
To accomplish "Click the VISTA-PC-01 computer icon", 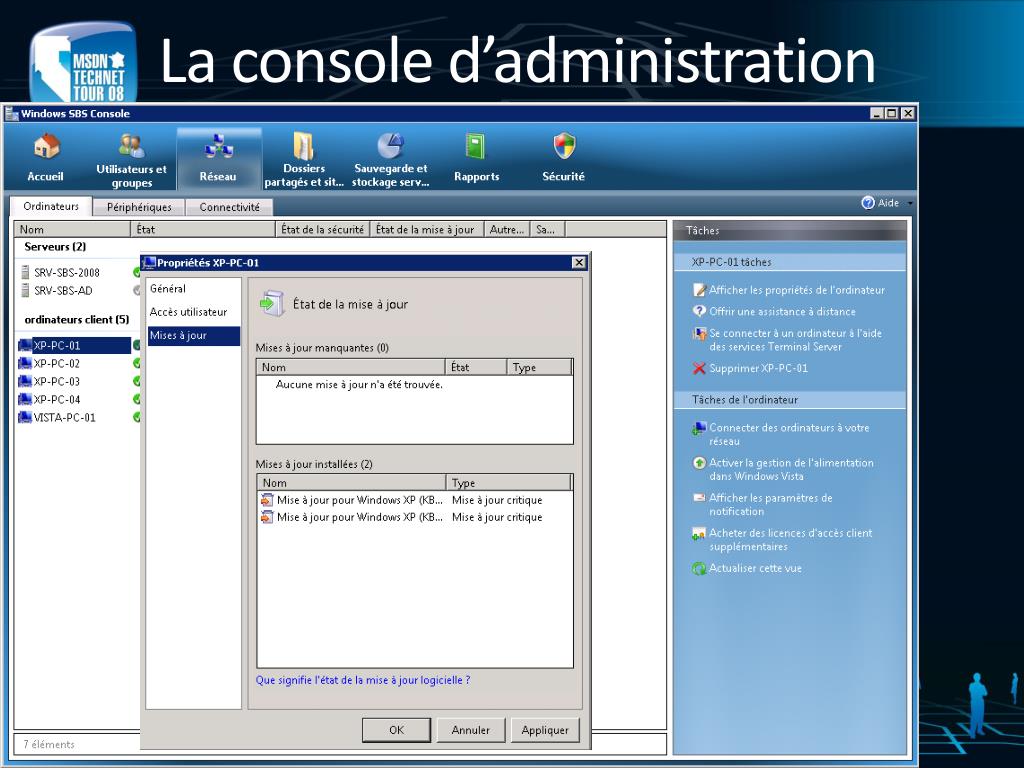I will click(25, 417).
